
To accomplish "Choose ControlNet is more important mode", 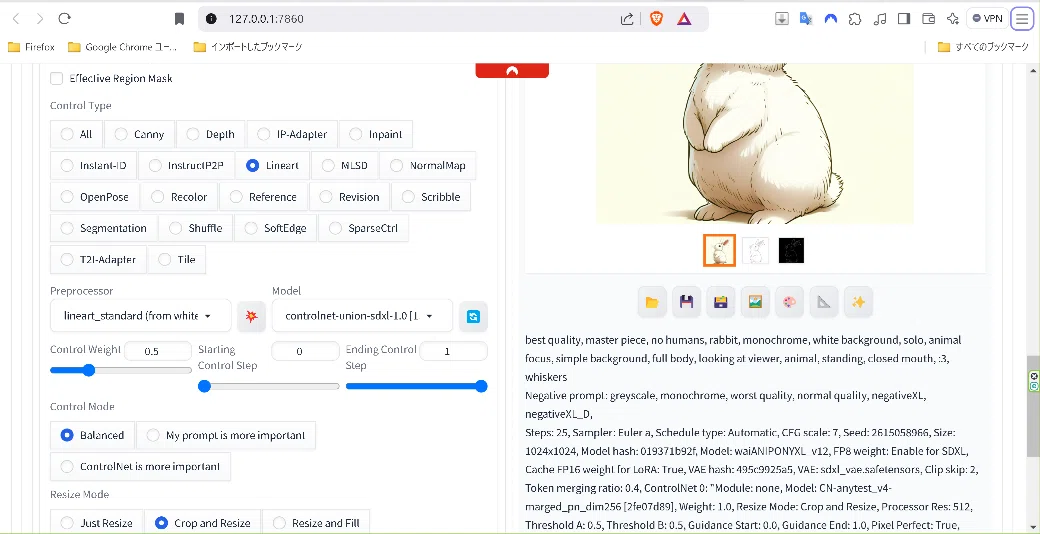I will coord(141,466).
